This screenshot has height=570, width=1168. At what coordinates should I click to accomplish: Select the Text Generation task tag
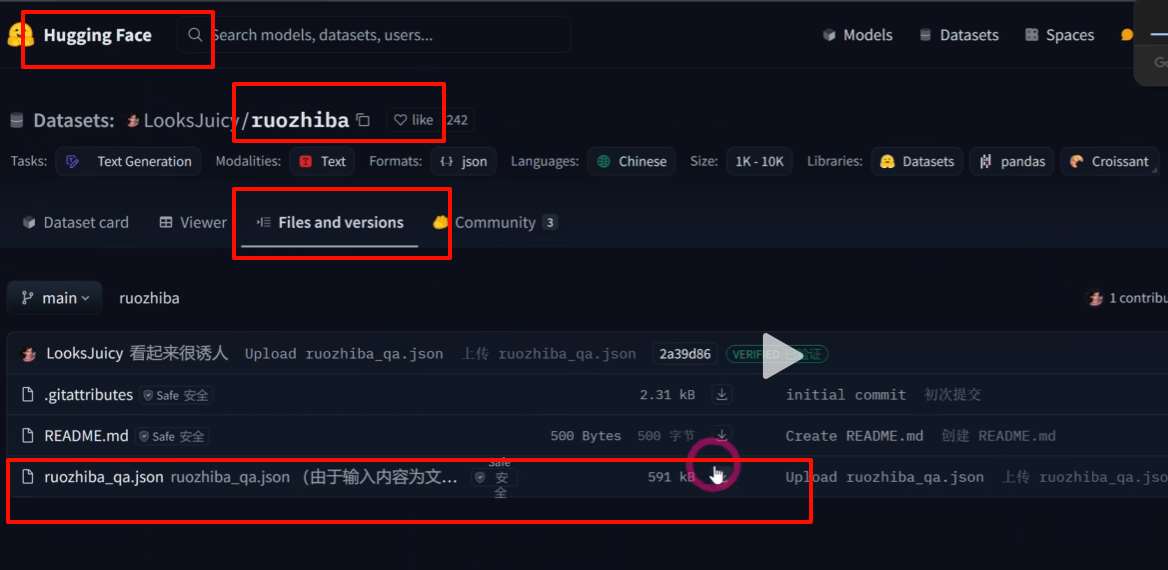[x=128, y=161]
